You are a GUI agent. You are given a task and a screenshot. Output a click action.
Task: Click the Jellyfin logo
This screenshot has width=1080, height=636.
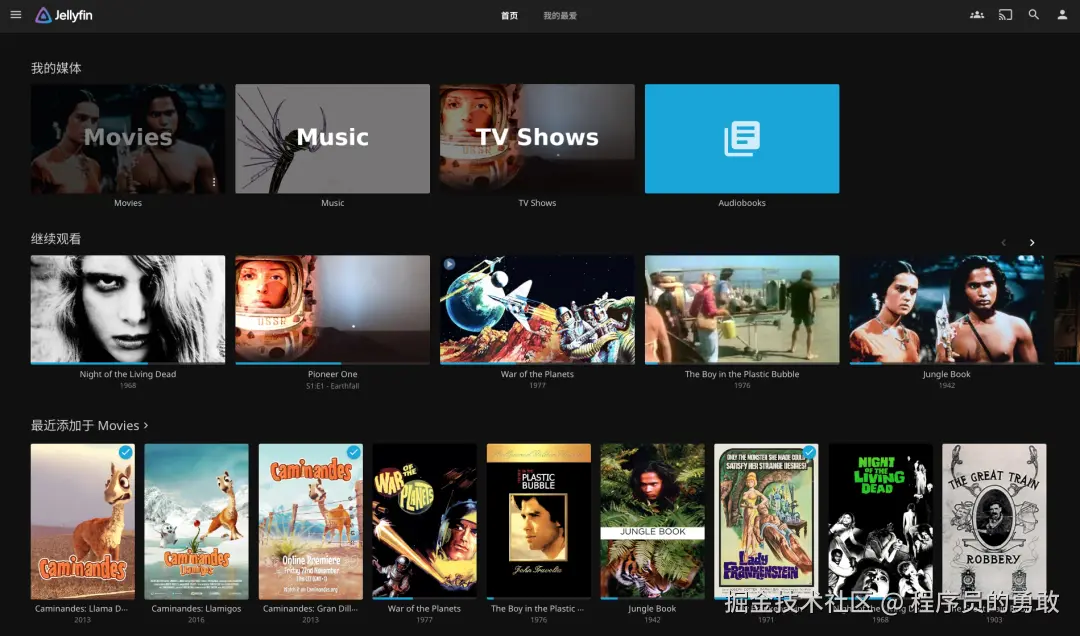63,15
